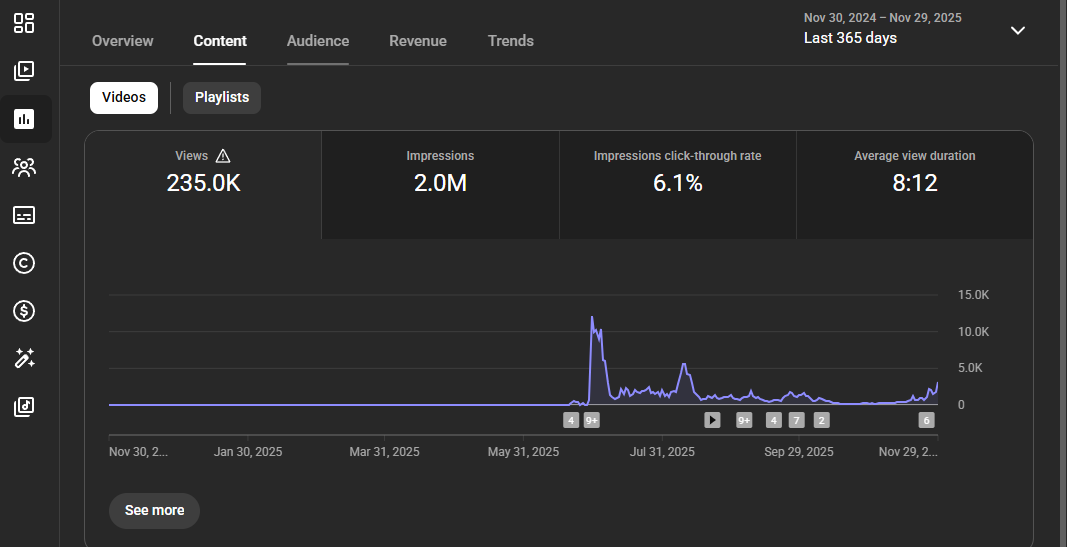Open the Content videos sidebar icon
1067x547 pixels.
coord(24,71)
